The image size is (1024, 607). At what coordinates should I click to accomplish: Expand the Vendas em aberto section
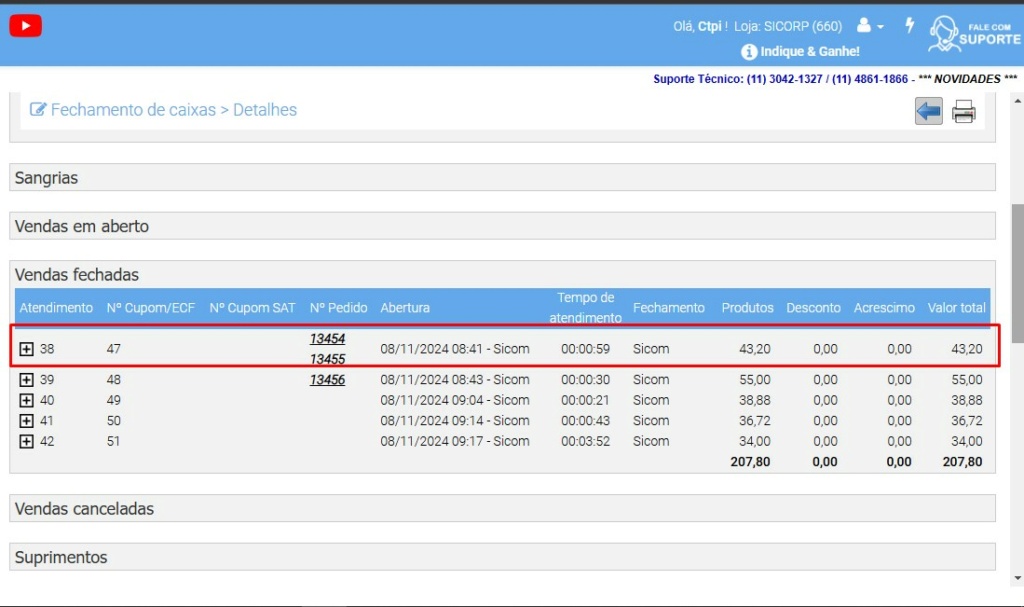502,226
